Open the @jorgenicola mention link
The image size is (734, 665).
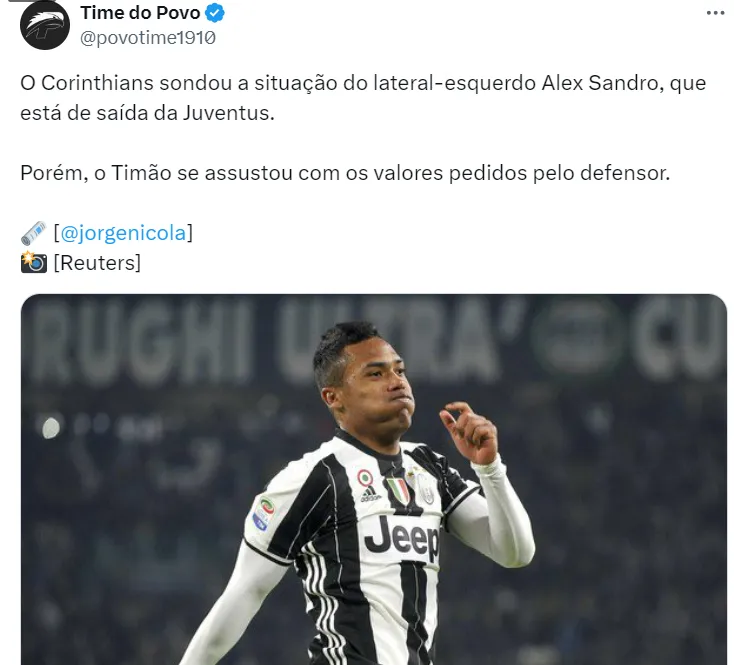[x=123, y=233]
